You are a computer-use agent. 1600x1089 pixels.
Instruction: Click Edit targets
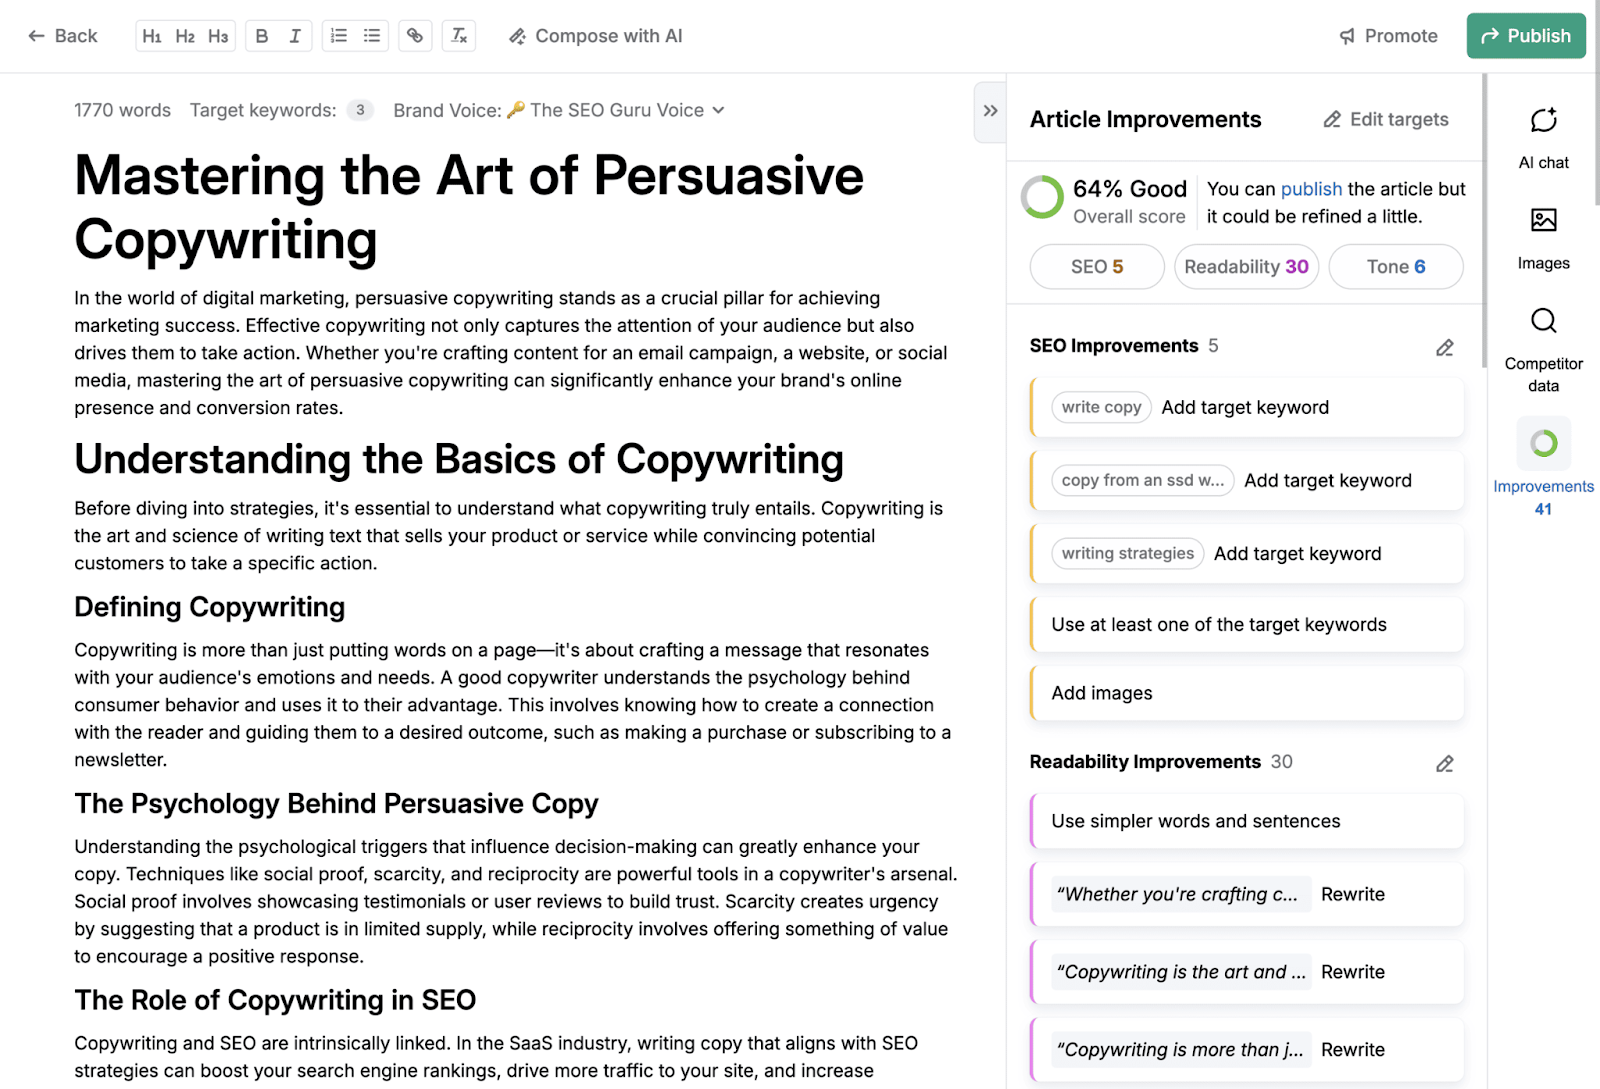[1385, 119]
